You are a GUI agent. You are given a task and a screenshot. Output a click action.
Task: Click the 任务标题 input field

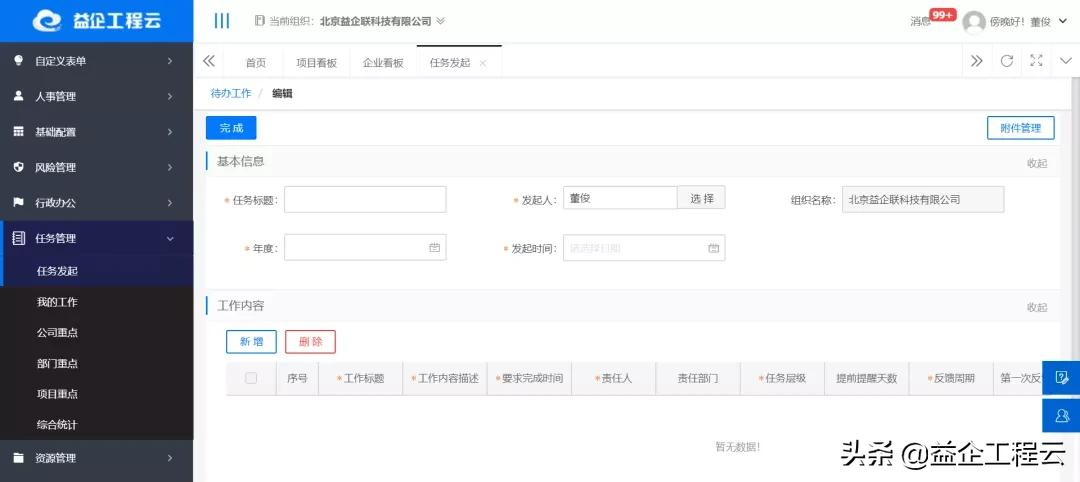[x=365, y=200]
